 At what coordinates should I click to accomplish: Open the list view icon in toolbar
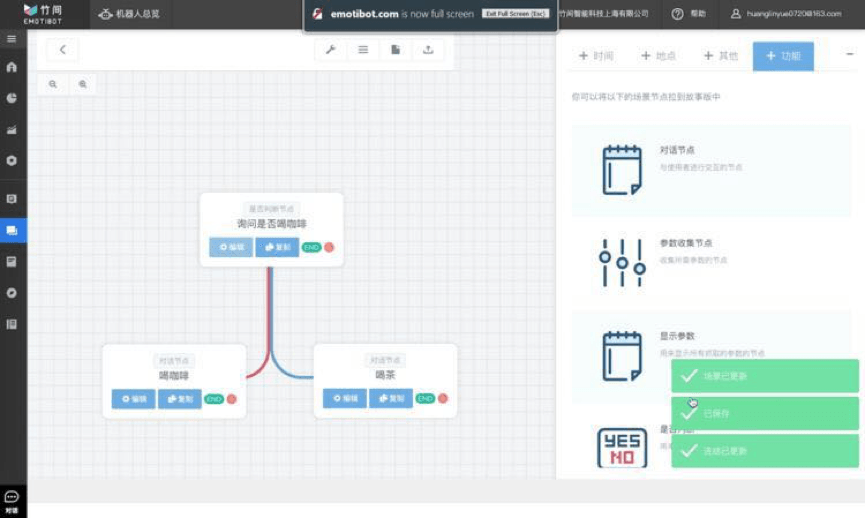(x=363, y=50)
